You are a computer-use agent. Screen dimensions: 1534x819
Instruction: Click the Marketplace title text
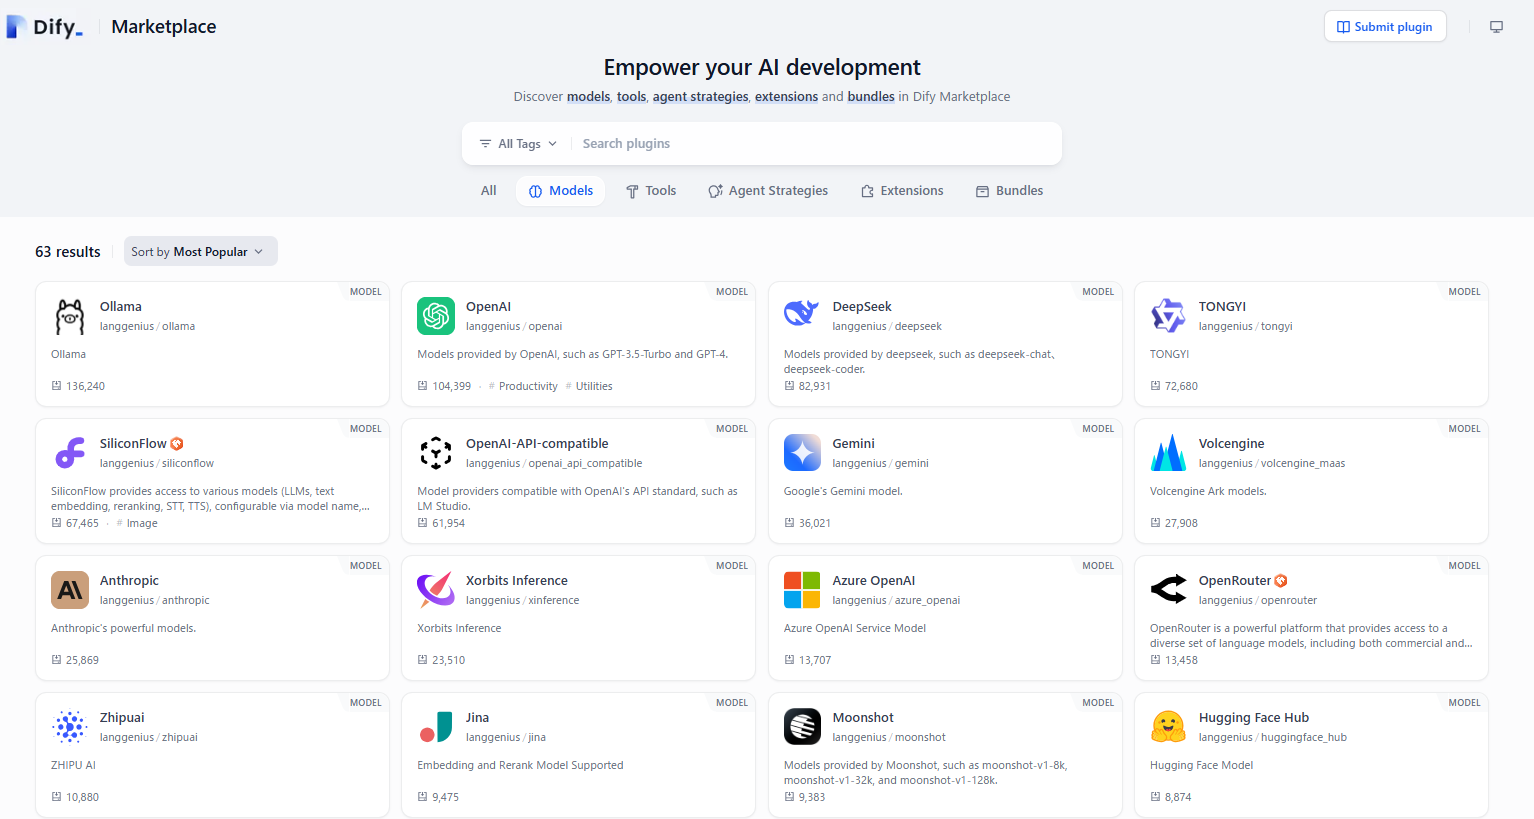164,27
